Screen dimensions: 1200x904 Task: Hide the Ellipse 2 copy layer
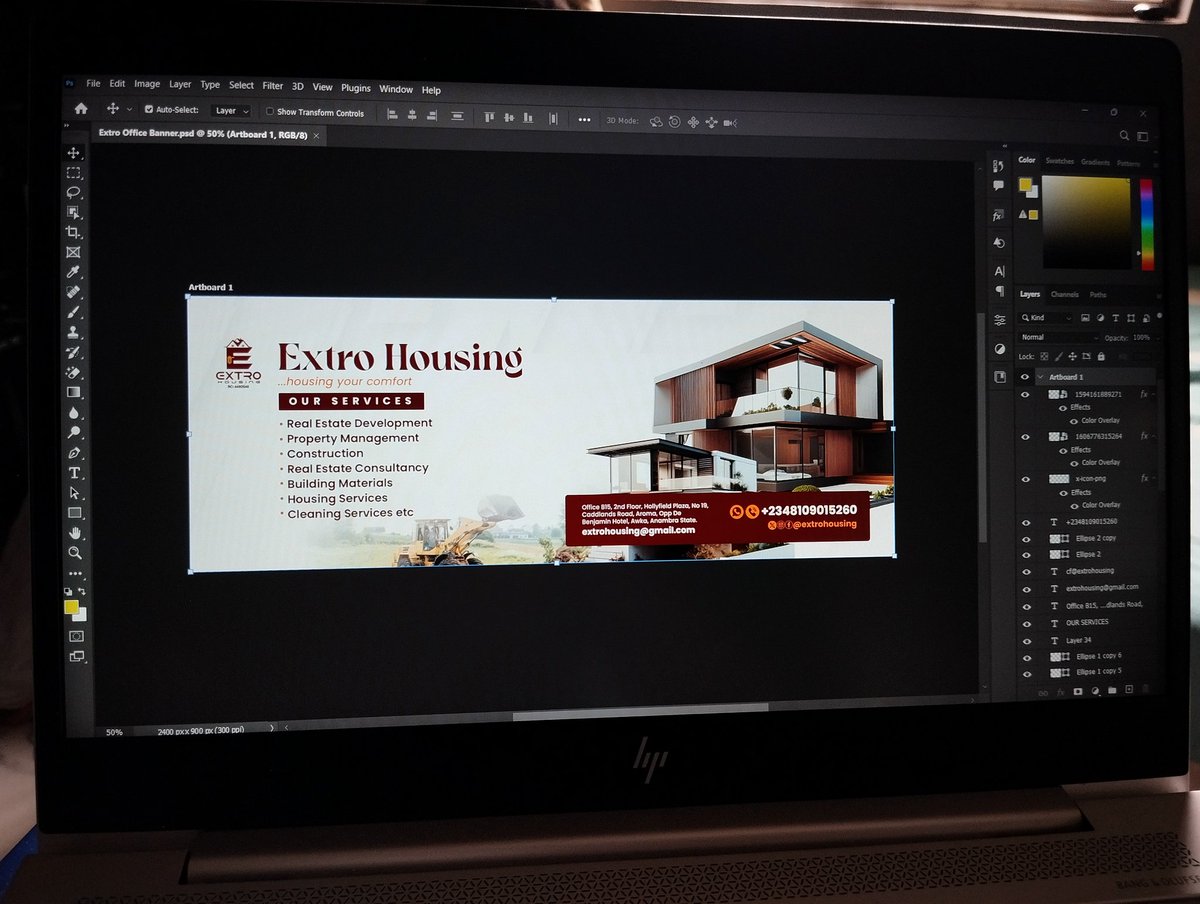[1025, 538]
